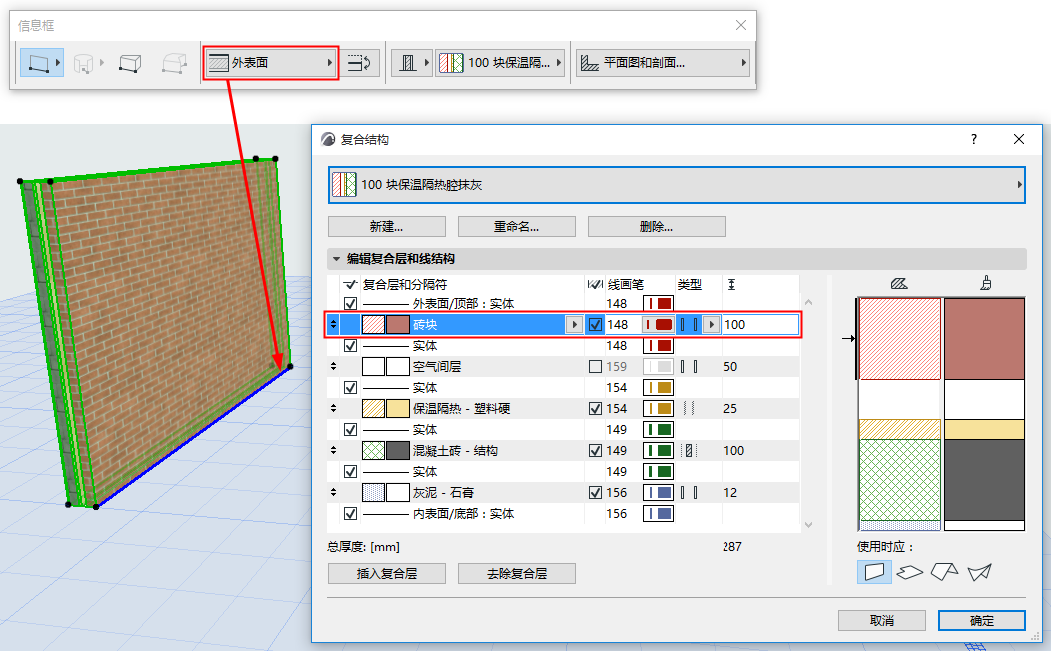
Task: Open the 平面图和剖面... dropdown
Action: (x=662, y=63)
